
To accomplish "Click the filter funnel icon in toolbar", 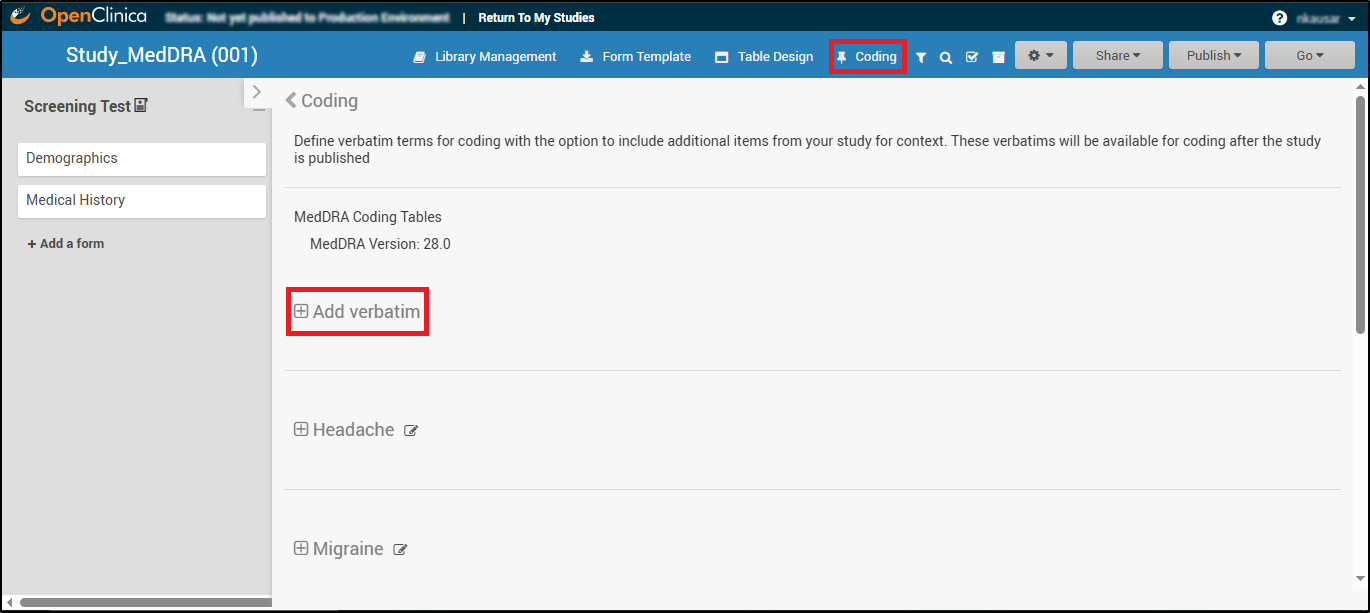I will 921,58.
